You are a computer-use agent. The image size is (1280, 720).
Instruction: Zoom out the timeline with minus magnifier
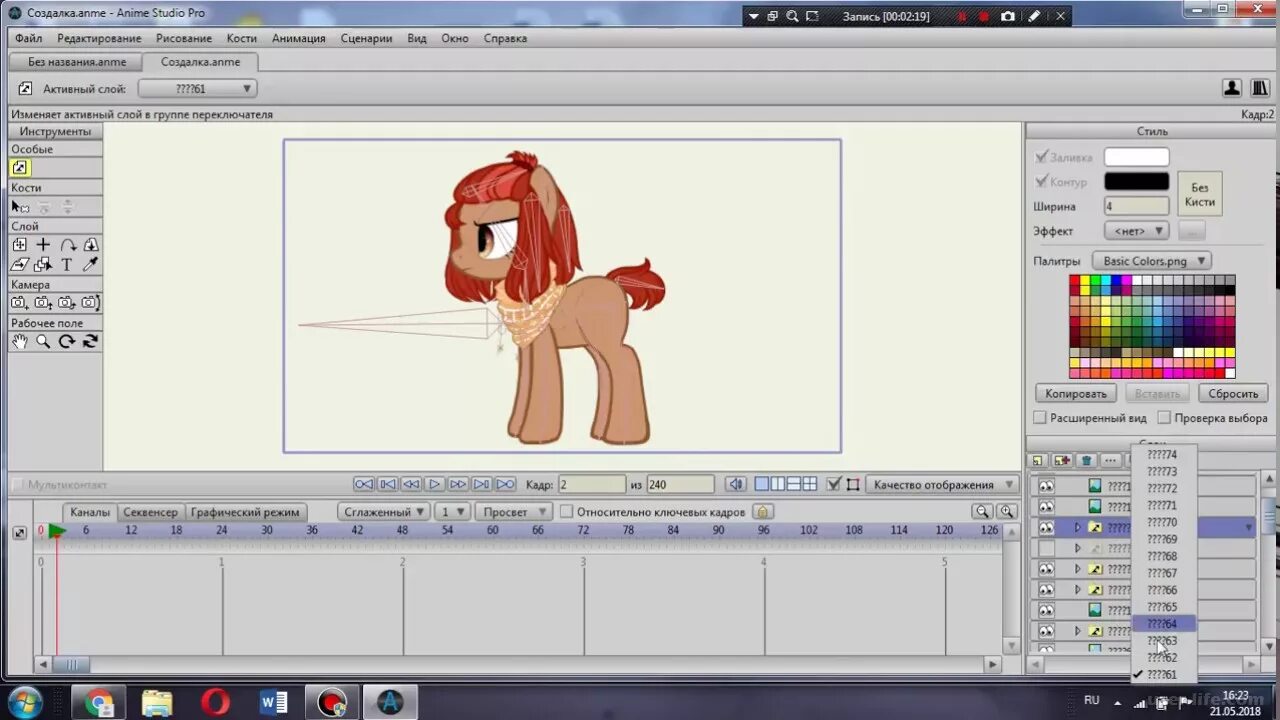[x=983, y=512]
